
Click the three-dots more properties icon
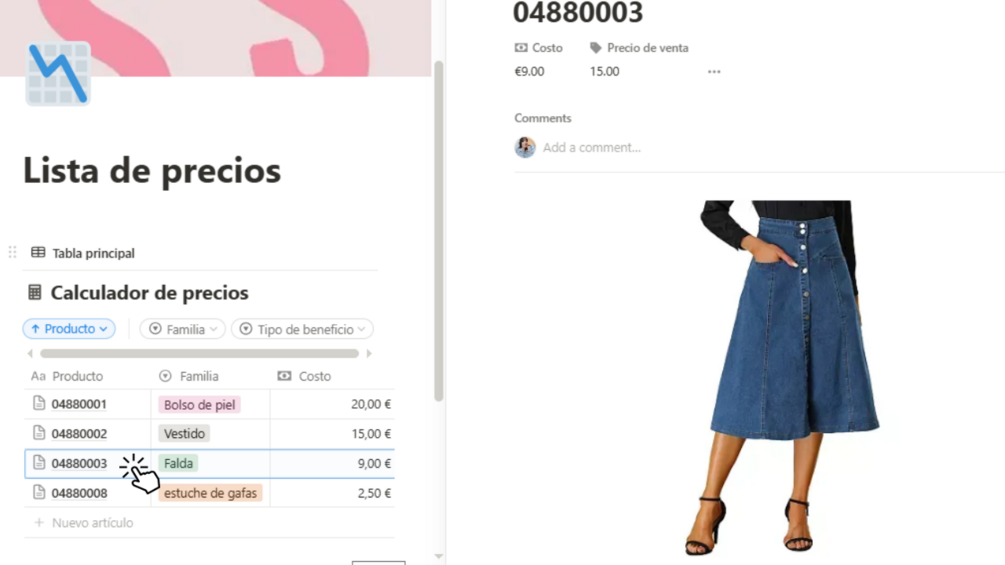pyautogui.click(x=714, y=72)
